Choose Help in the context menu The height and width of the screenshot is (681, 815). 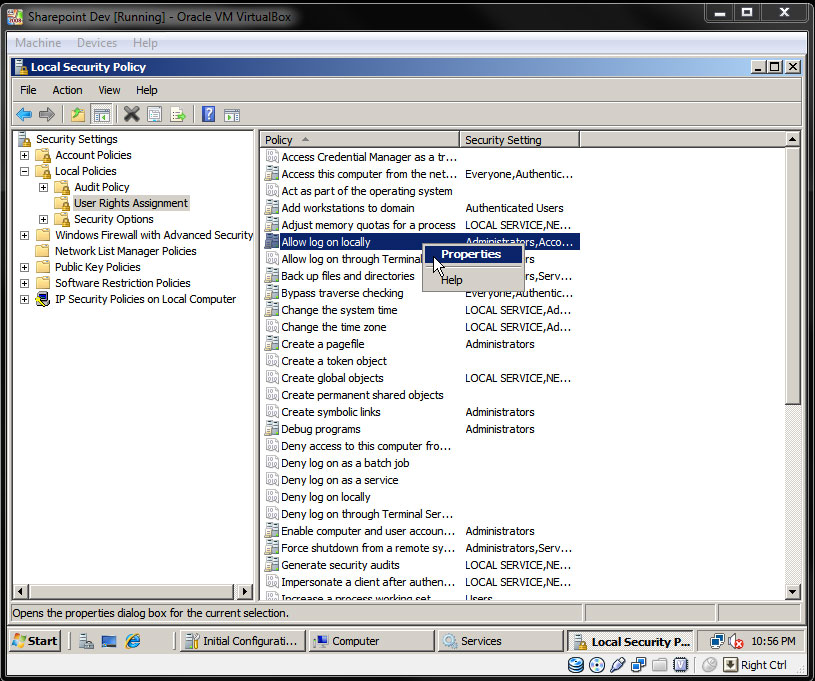[472, 280]
